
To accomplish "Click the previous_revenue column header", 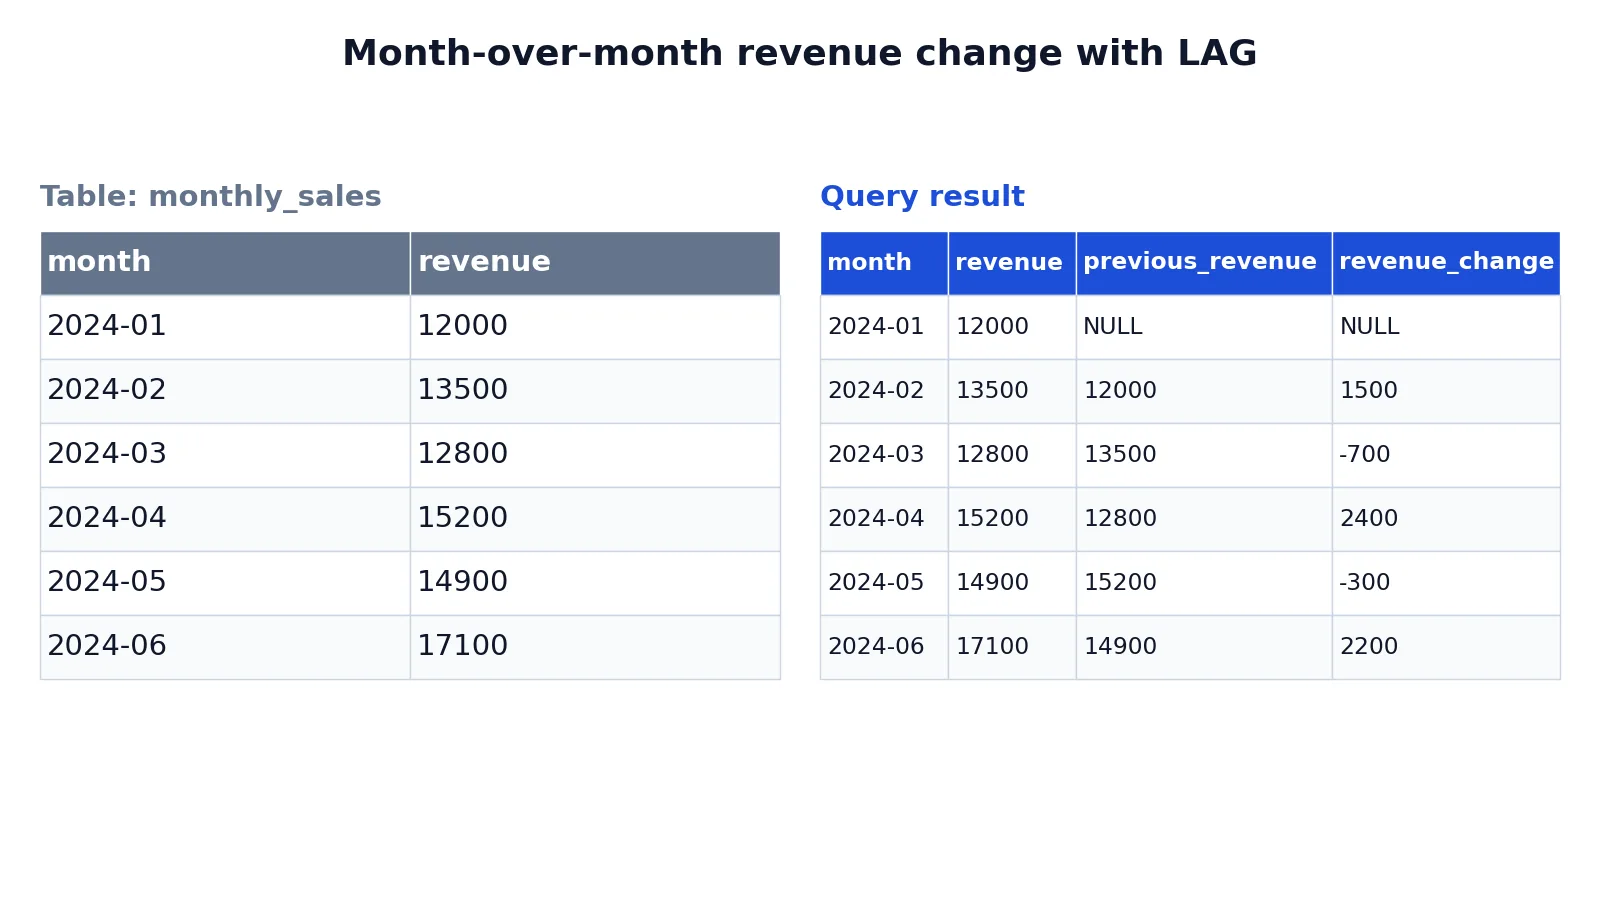I will [1204, 263].
